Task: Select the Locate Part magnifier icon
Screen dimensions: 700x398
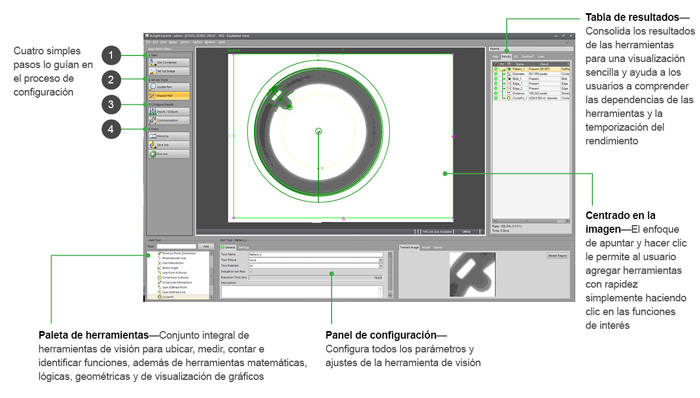Action: click(x=153, y=87)
